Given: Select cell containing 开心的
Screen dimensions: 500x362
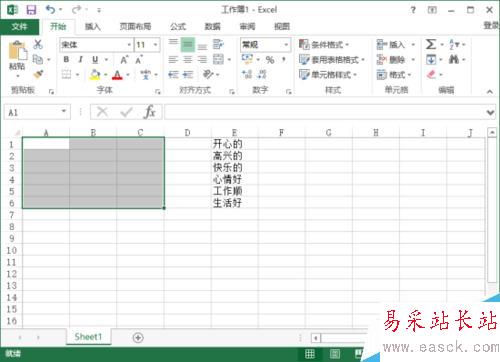Looking at the screenshot, I should click(x=235, y=144).
